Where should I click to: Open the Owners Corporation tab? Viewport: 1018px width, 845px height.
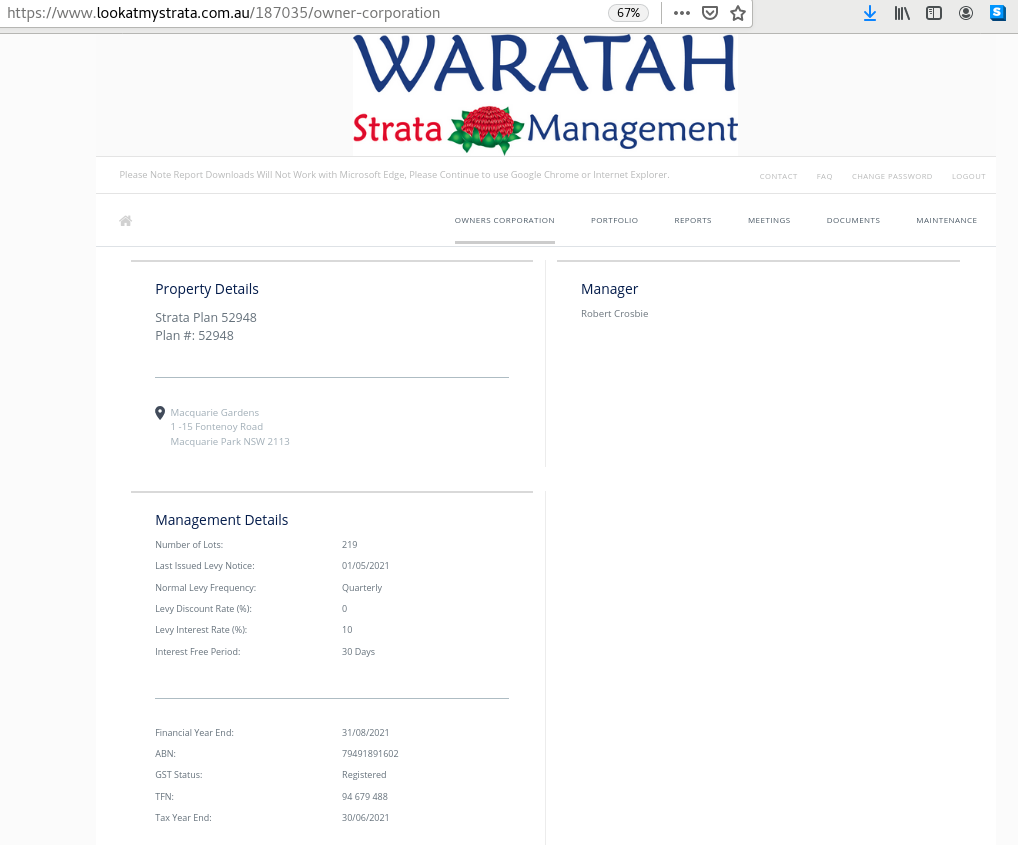pyautogui.click(x=504, y=221)
